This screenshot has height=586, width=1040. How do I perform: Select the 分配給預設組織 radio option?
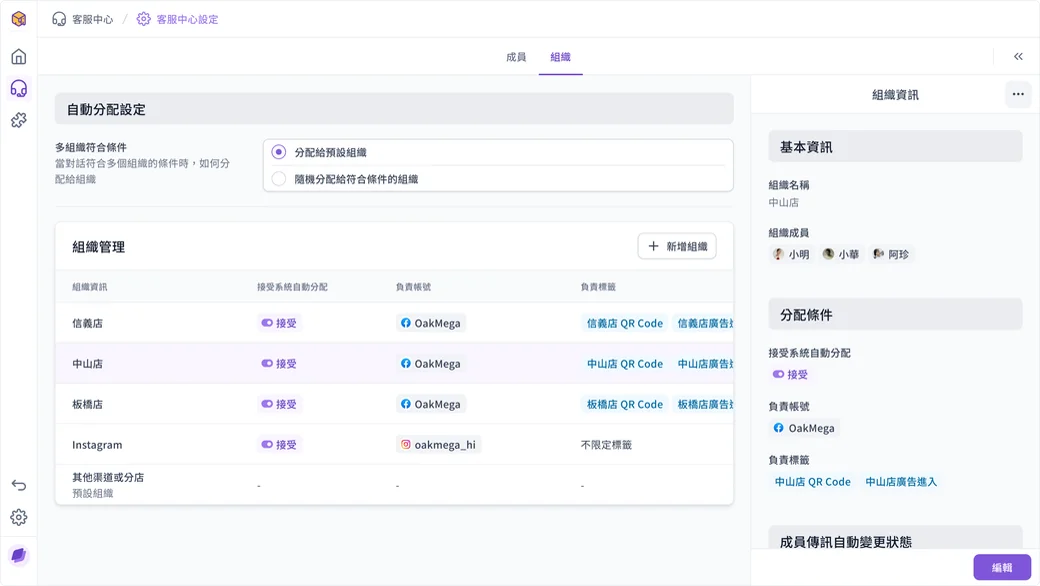(279, 152)
